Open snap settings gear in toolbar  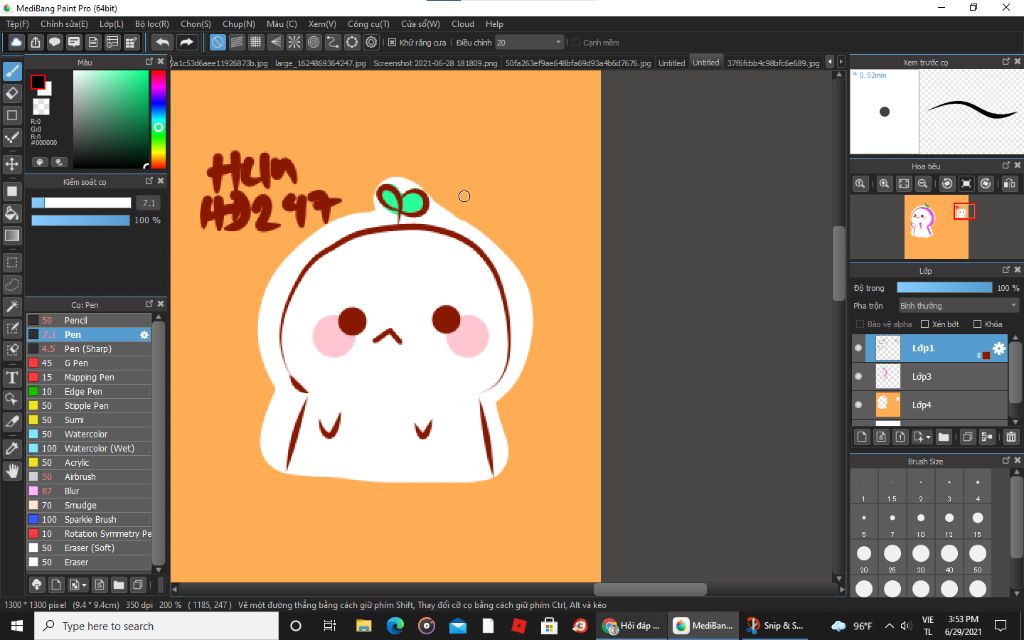click(372, 42)
